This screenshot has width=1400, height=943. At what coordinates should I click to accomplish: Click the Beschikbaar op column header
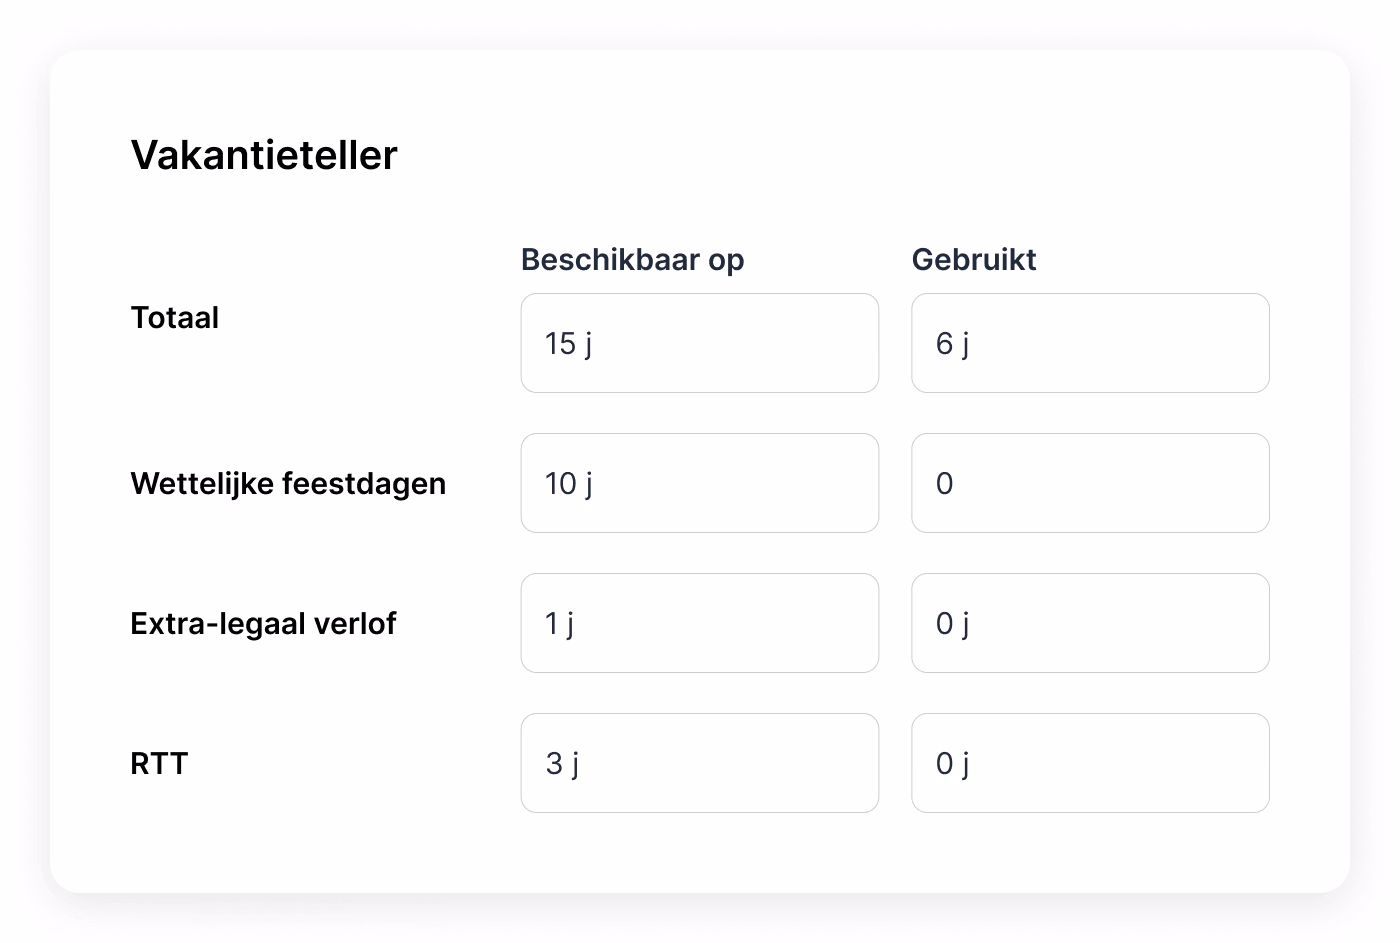[x=632, y=260]
